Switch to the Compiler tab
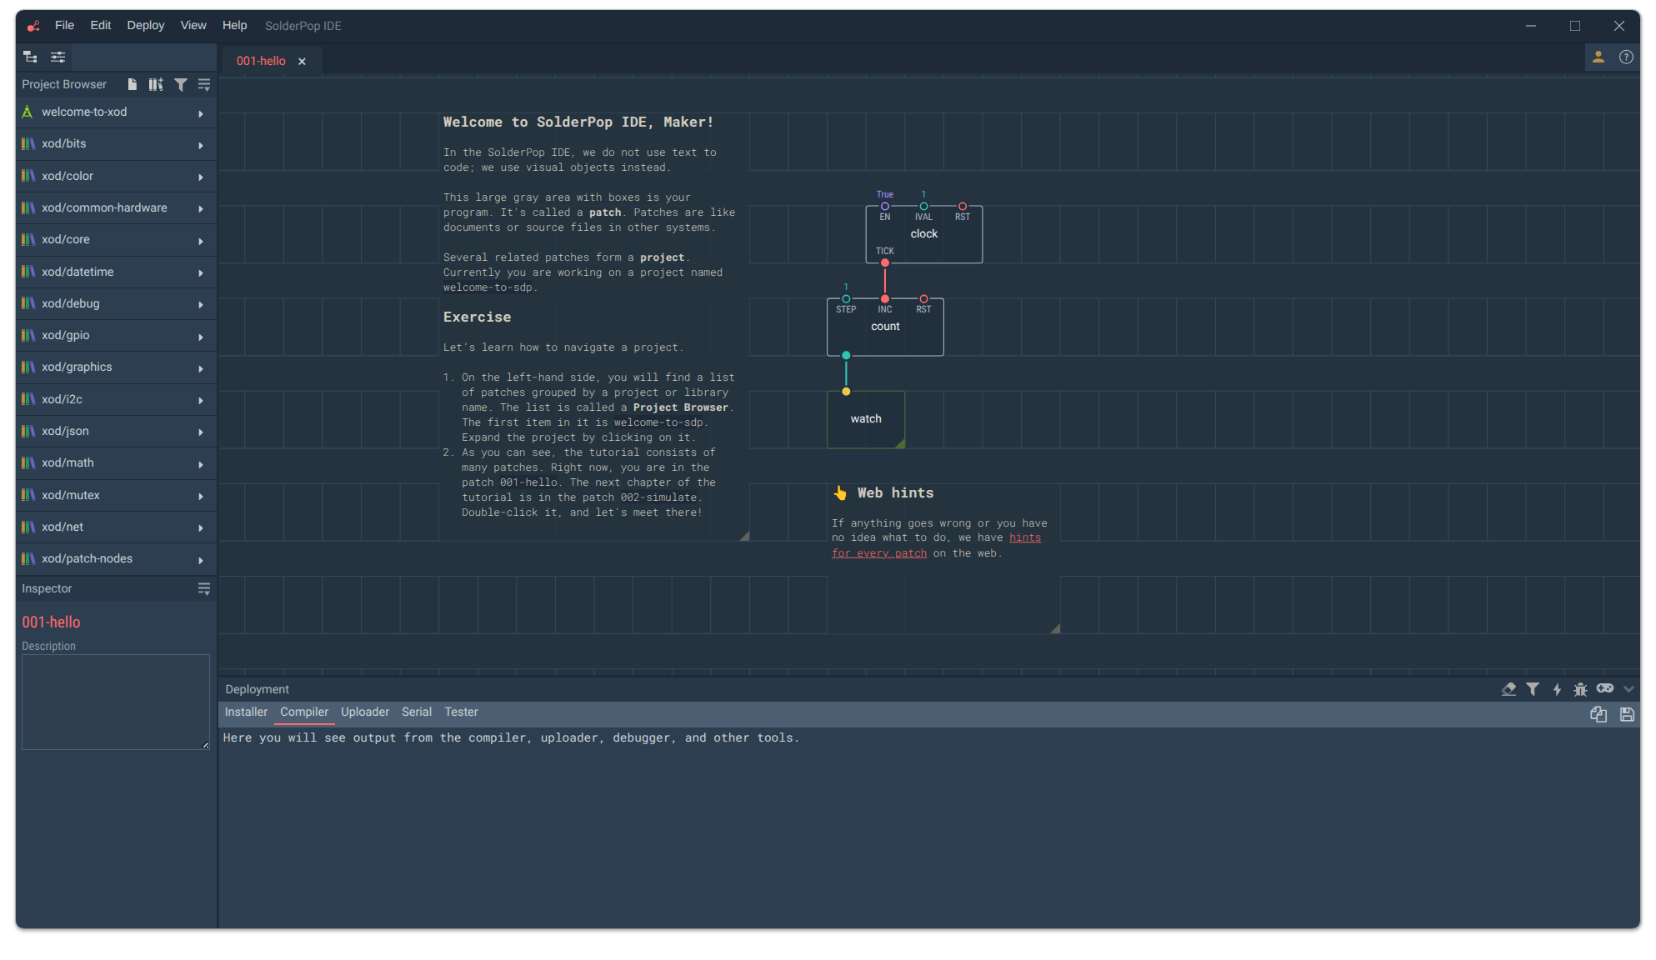Image resolution: width=1656 pixels, height=960 pixels. [x=304, y=712]
